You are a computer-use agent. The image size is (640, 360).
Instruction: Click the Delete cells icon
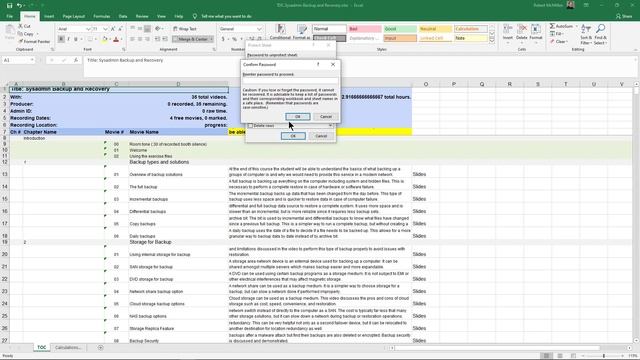coord(522,30)
